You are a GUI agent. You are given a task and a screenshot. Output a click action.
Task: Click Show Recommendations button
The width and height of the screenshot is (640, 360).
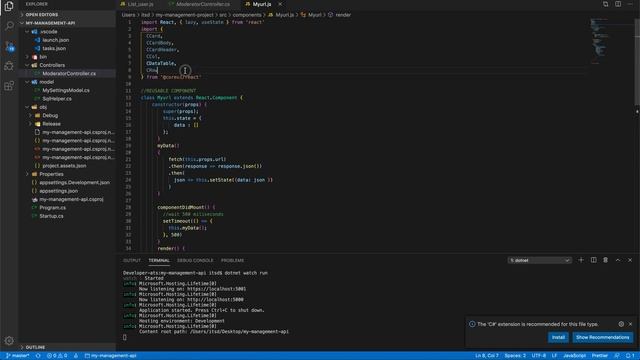pyautogui.click(x=602, y=337)
